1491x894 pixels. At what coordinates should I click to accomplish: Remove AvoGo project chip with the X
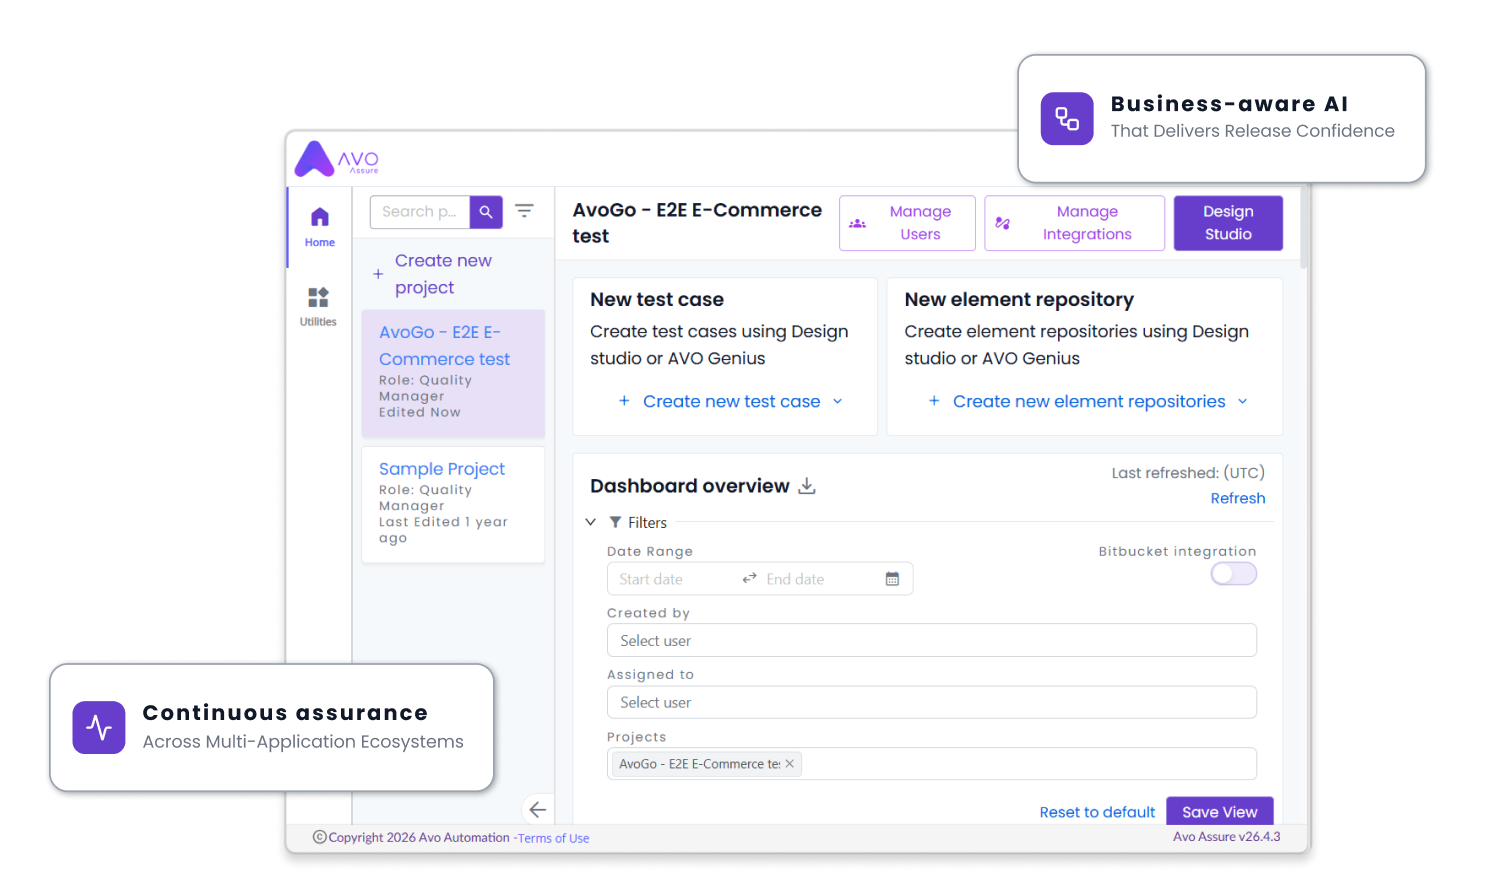(x=790, y=764)
